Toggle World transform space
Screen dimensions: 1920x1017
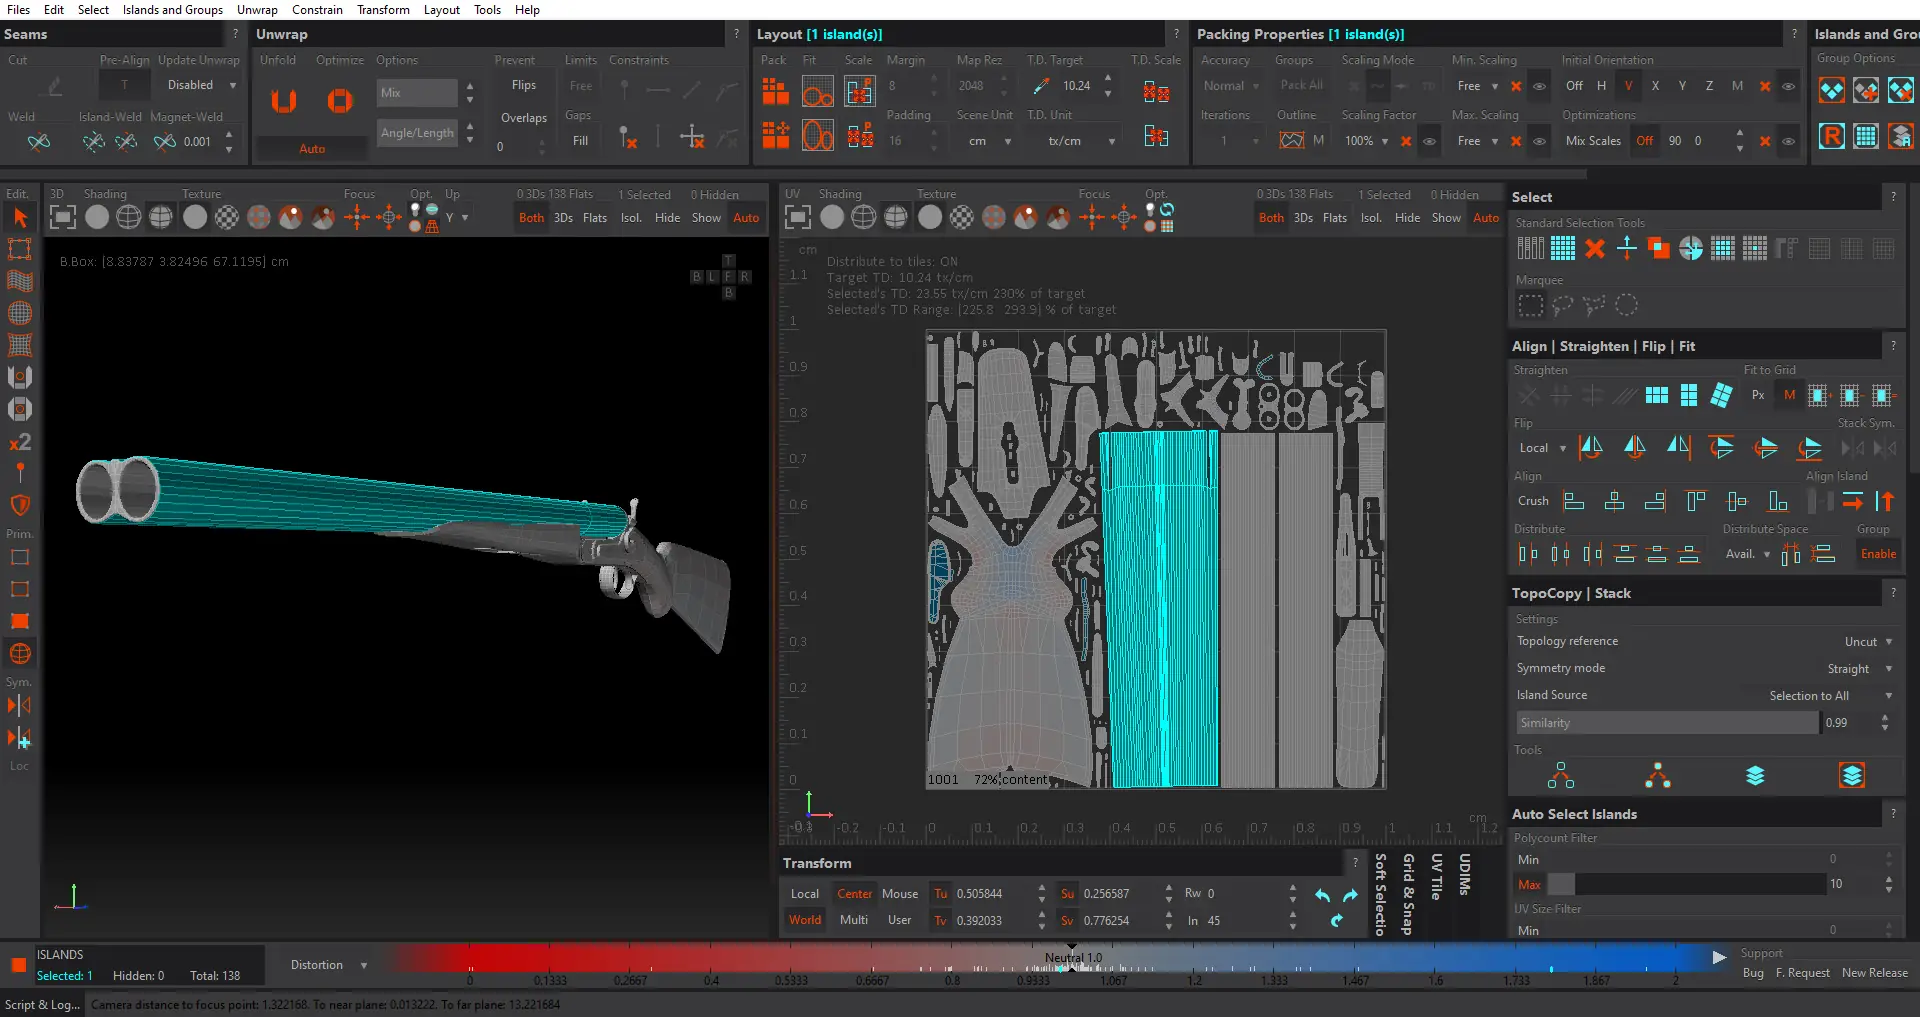coord(805,920)
